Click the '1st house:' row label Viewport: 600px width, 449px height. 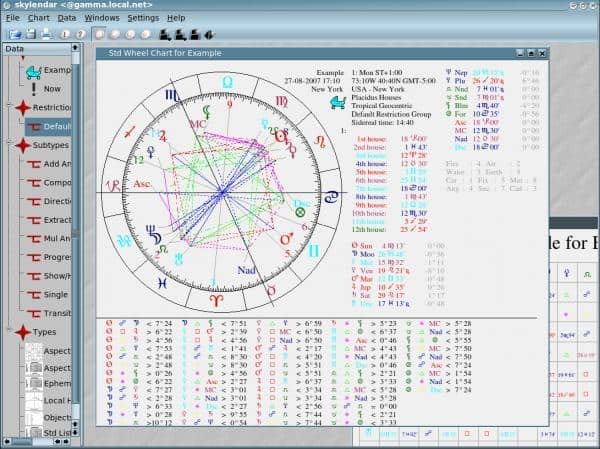click(x=371, y=139)
